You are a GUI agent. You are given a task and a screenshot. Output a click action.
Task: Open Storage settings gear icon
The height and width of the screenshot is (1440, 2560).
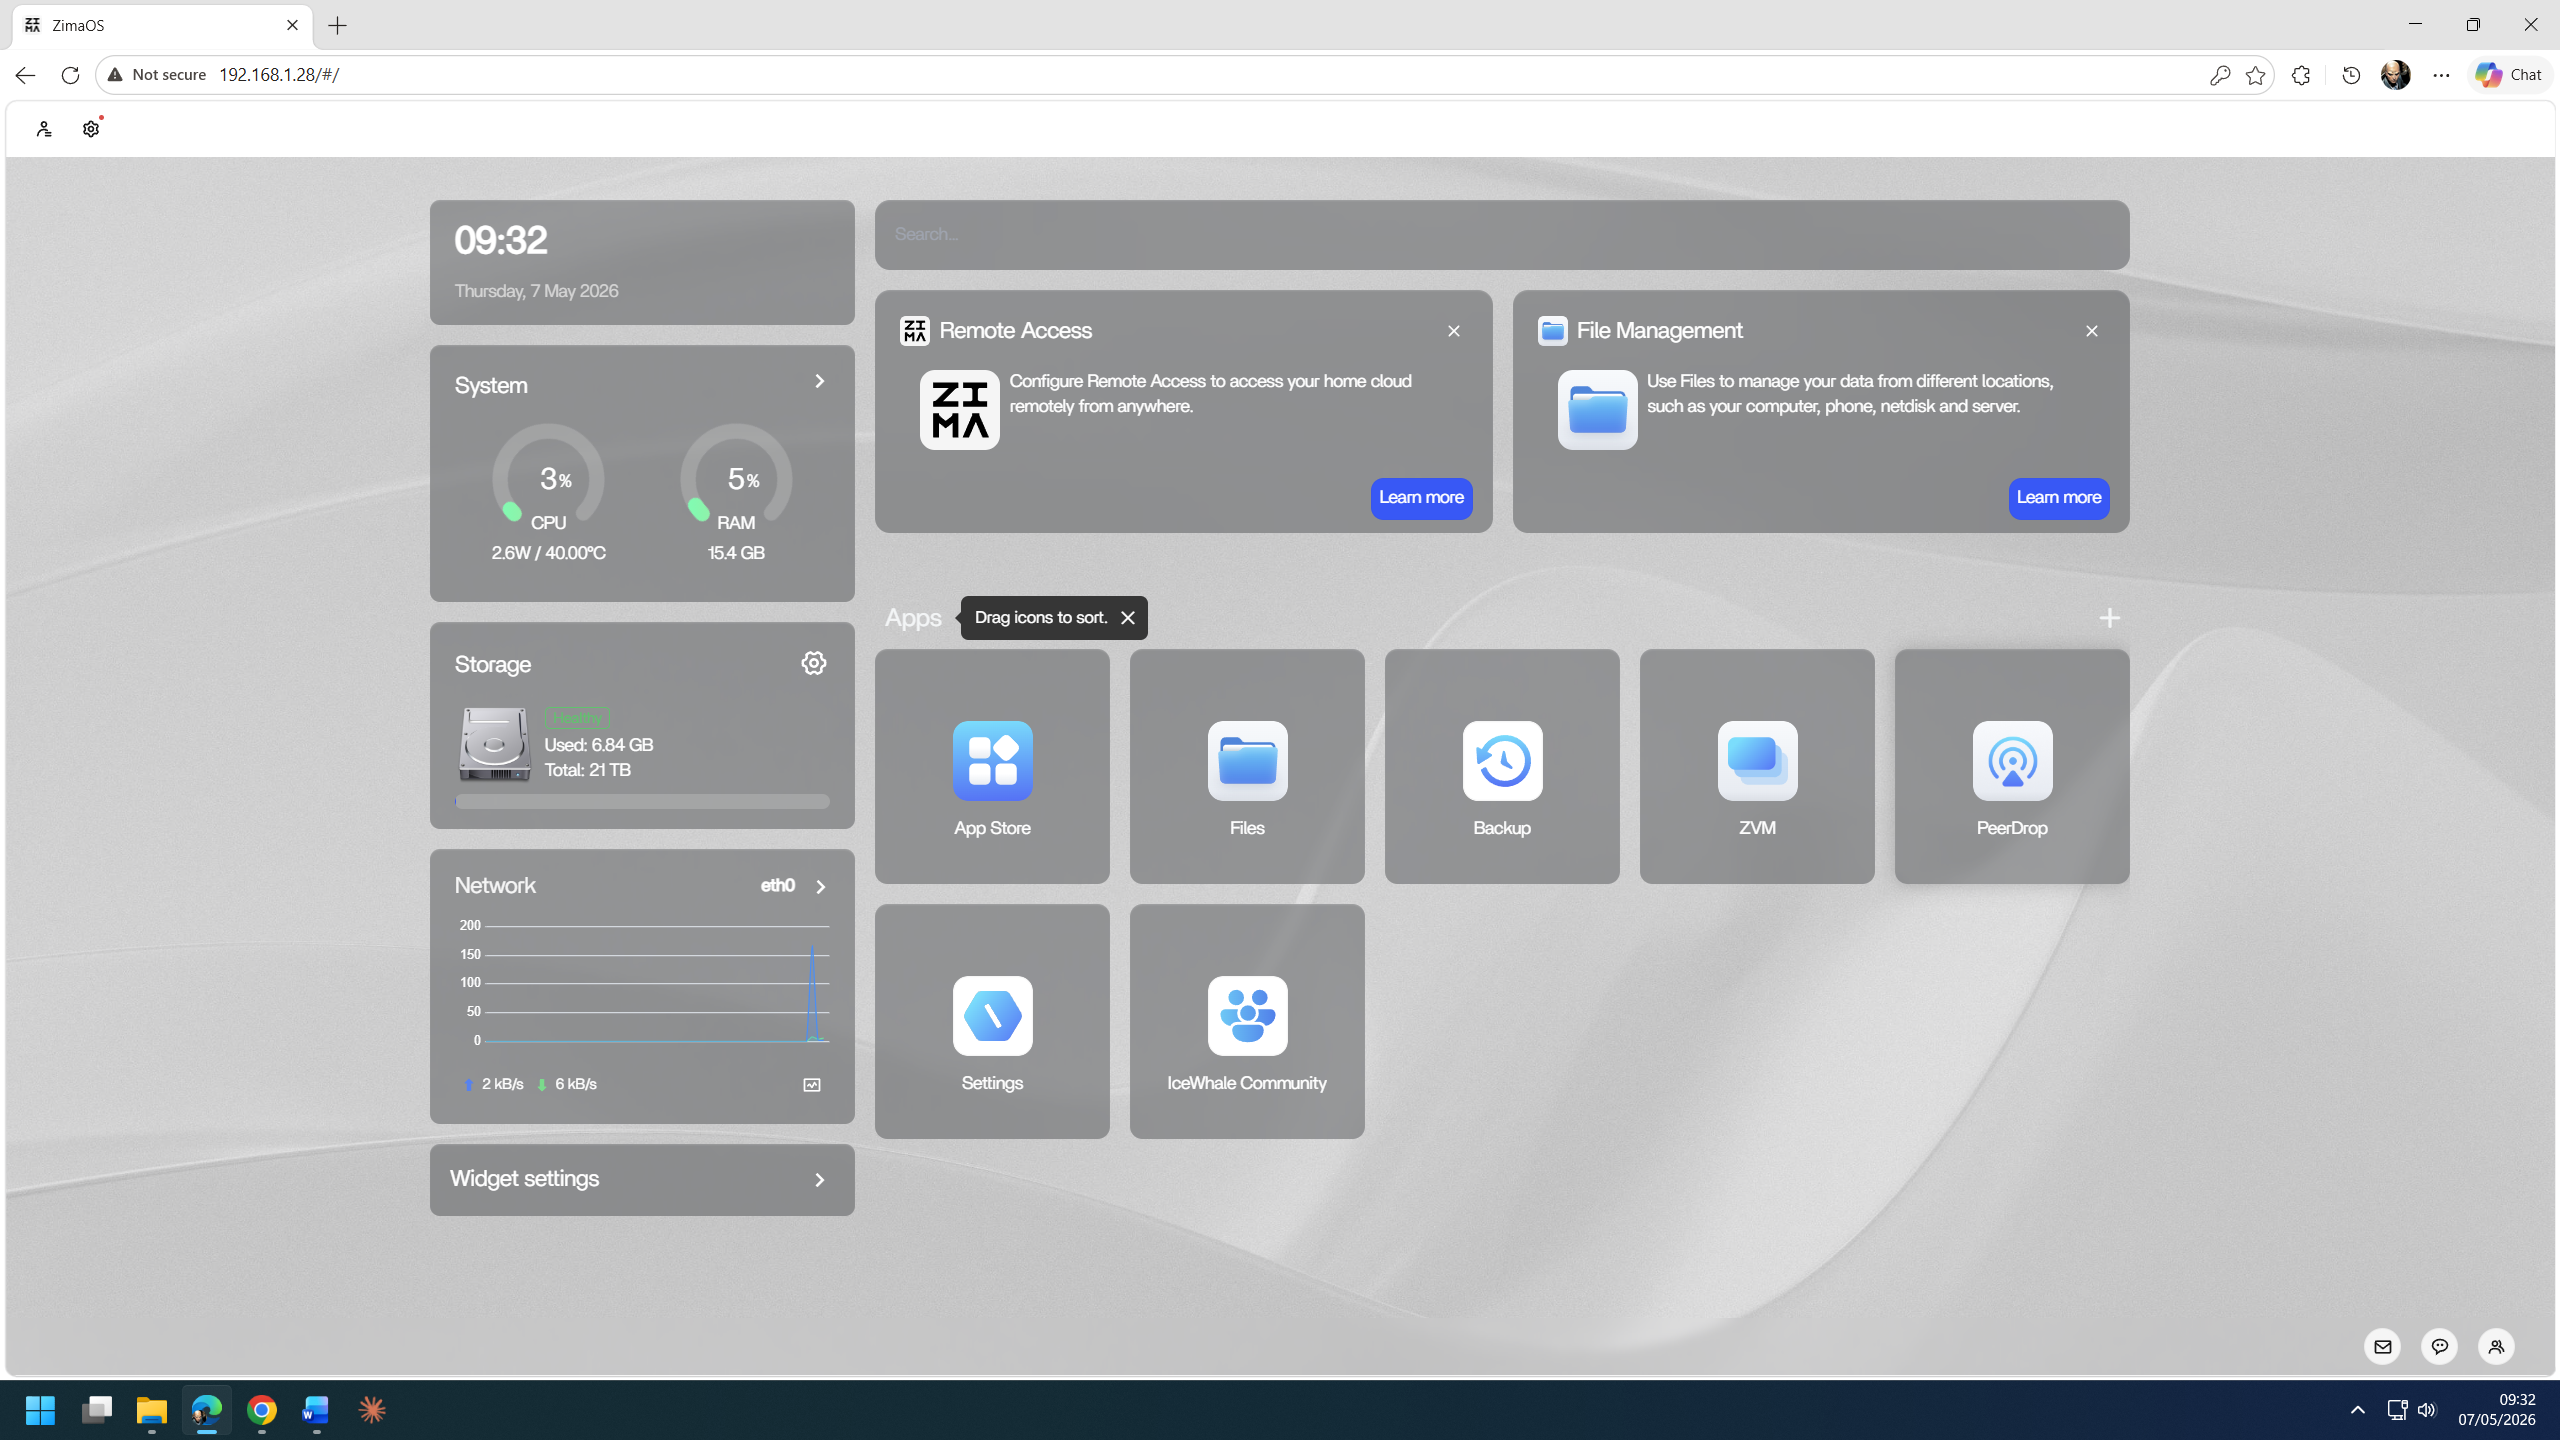click(814, 663)
